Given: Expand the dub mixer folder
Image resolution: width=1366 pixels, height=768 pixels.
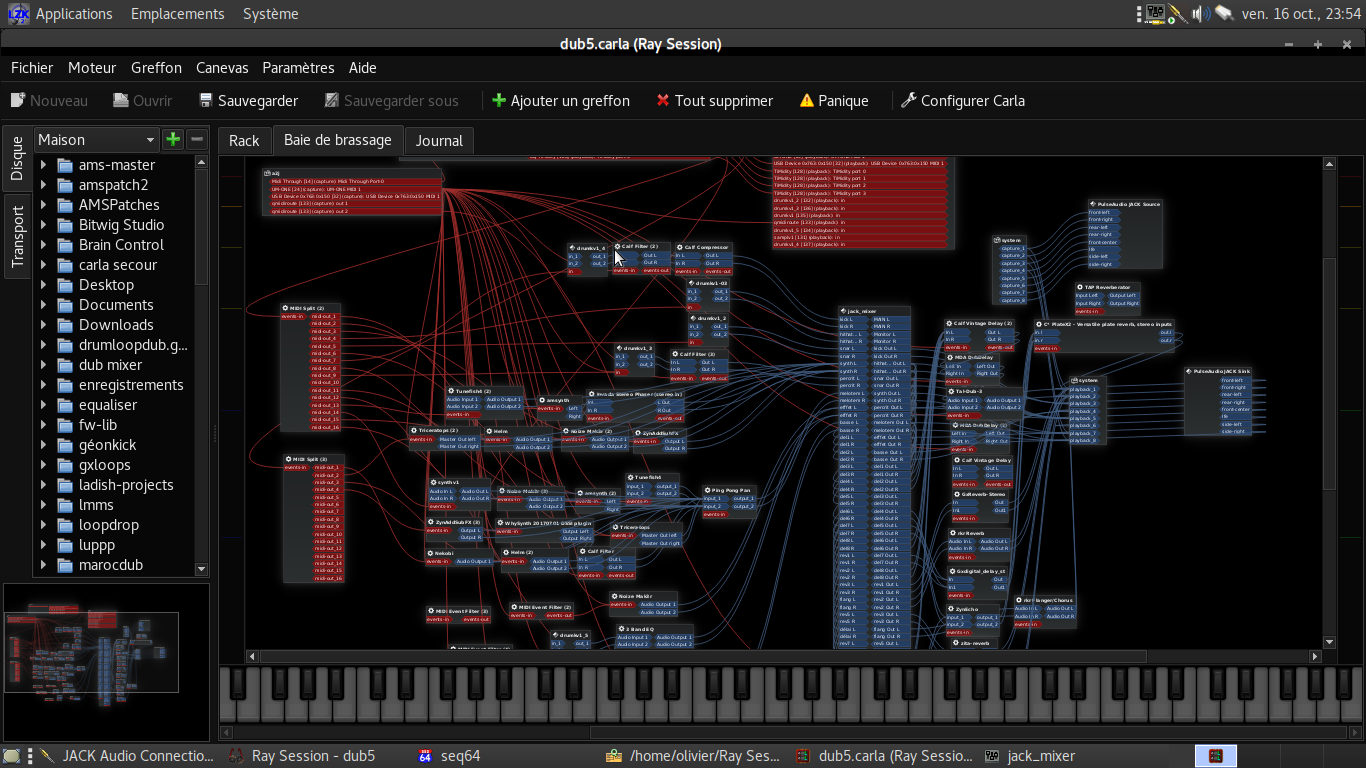Looking at the screenshot, I should click(x=43, y=365).
